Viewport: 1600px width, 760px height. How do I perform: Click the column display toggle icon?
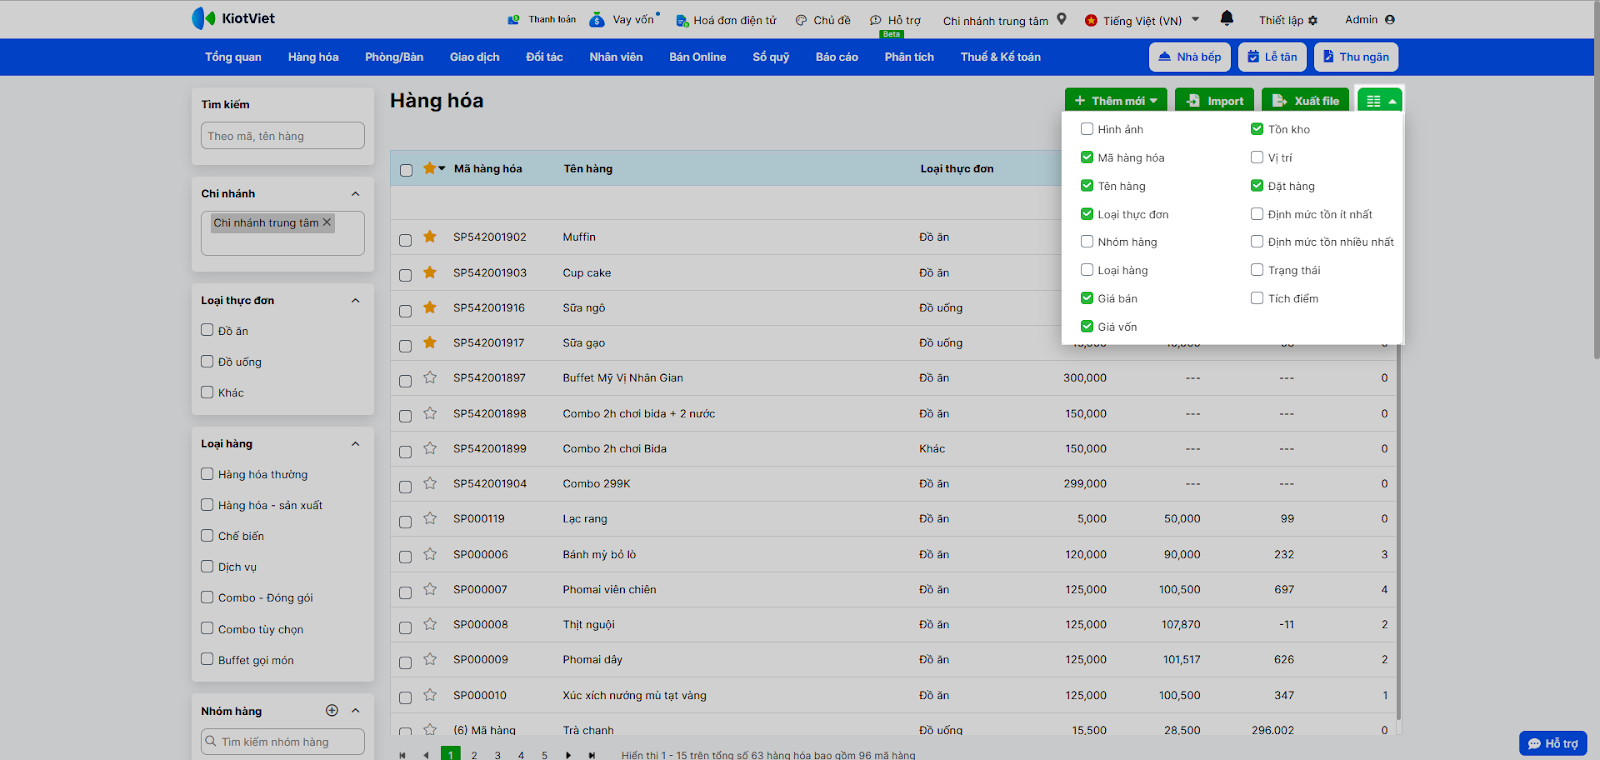pyautogui.click(x=1380, y=101)
